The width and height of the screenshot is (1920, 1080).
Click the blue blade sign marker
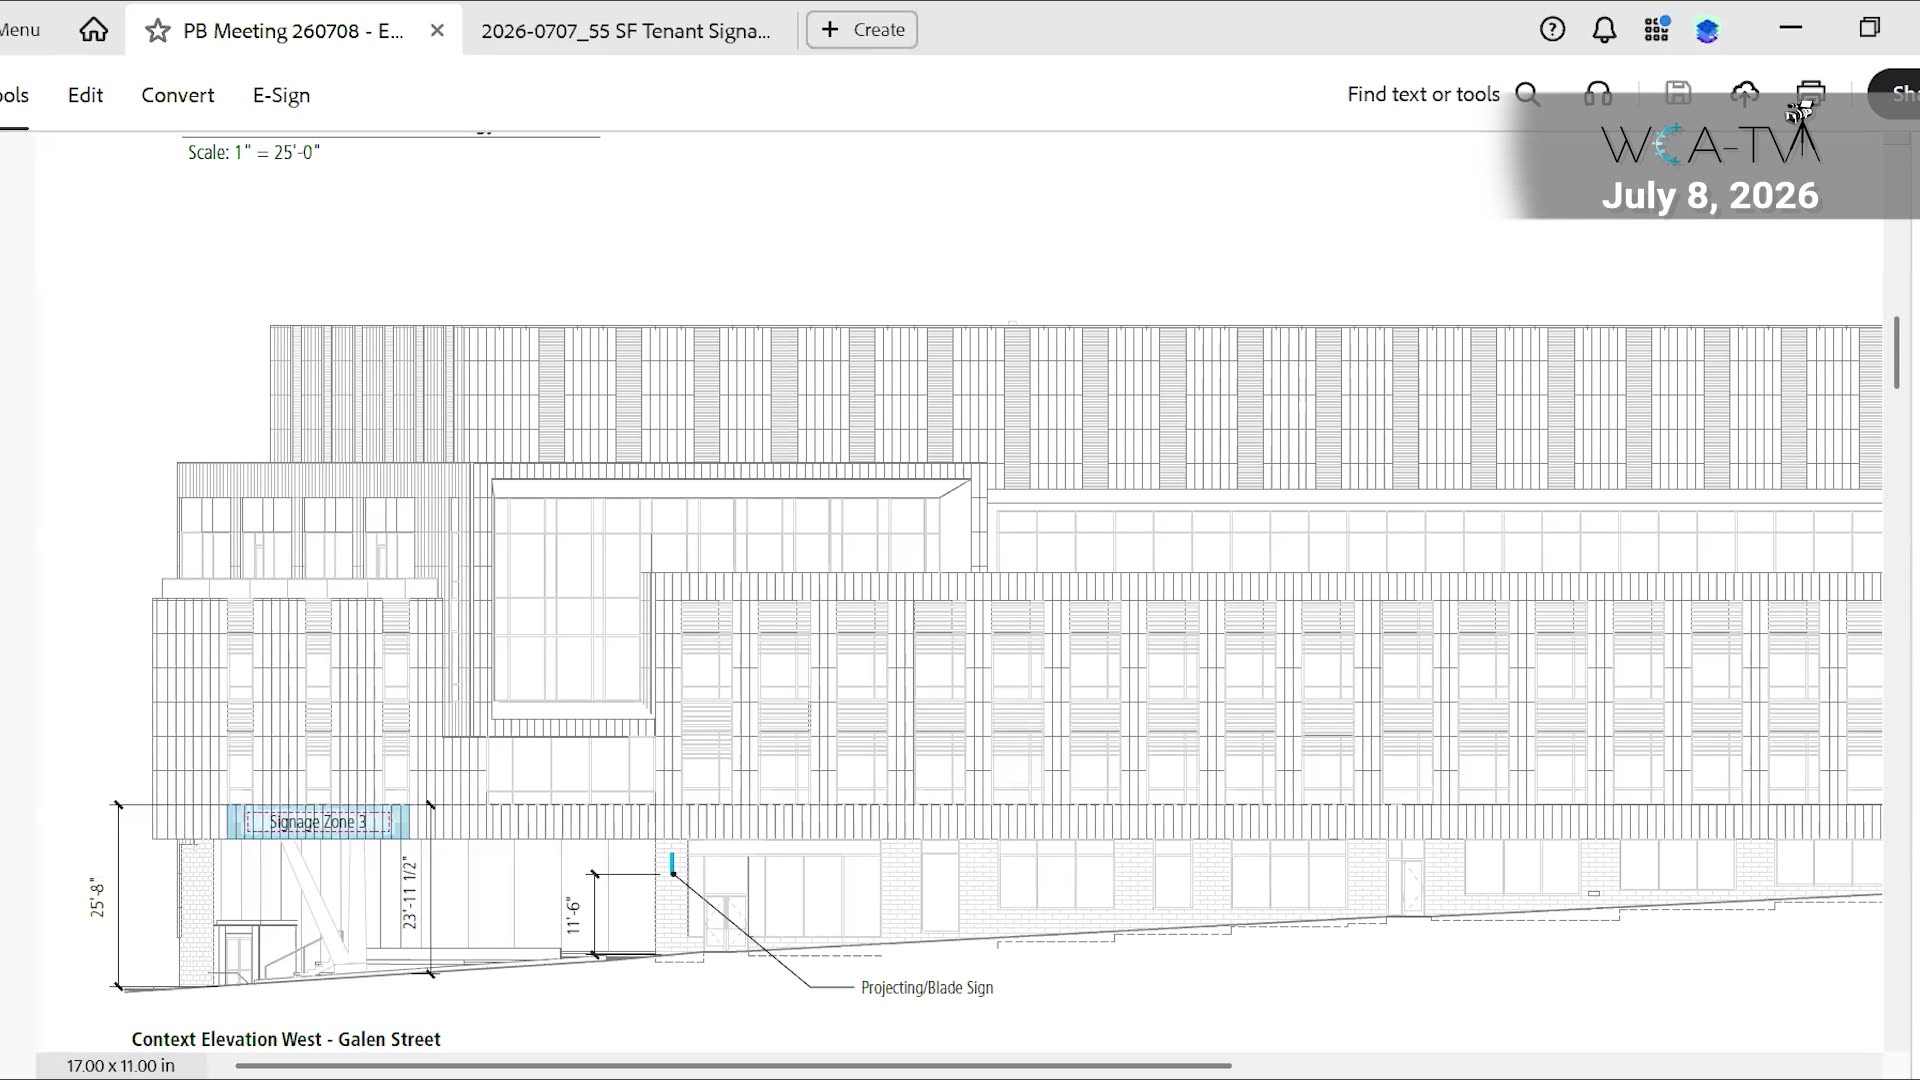click(672, 863)
